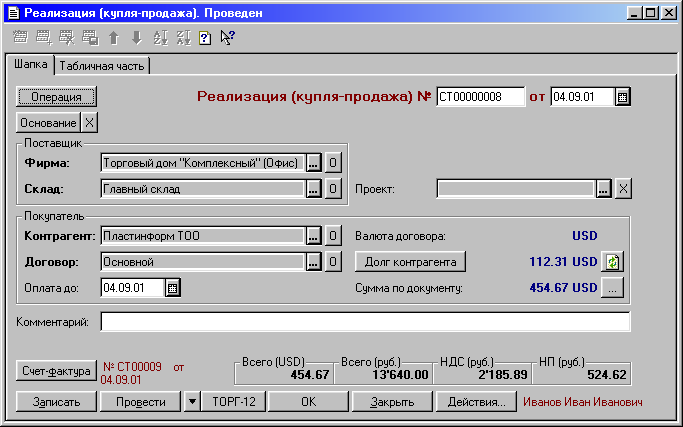Click the НП (руб.) value 524.62
Viewport: 683px width, 427px height.
[607, 375]
